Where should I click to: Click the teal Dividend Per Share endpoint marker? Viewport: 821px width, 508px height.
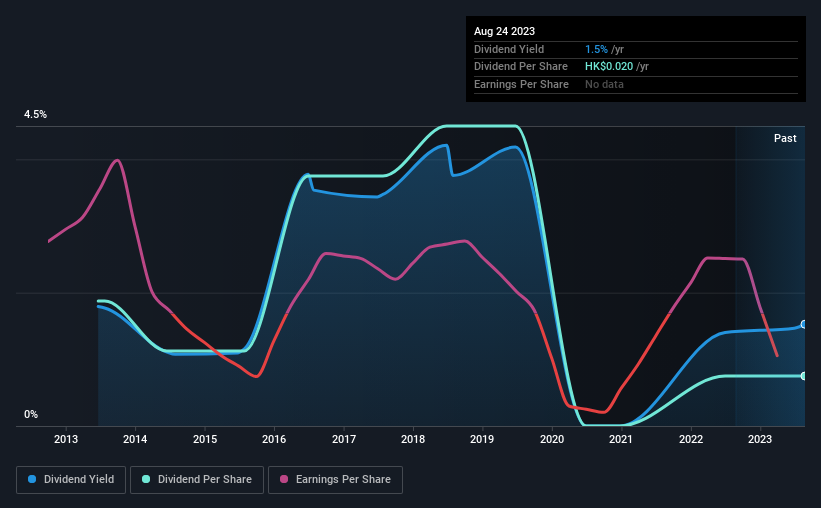(804, 376)
